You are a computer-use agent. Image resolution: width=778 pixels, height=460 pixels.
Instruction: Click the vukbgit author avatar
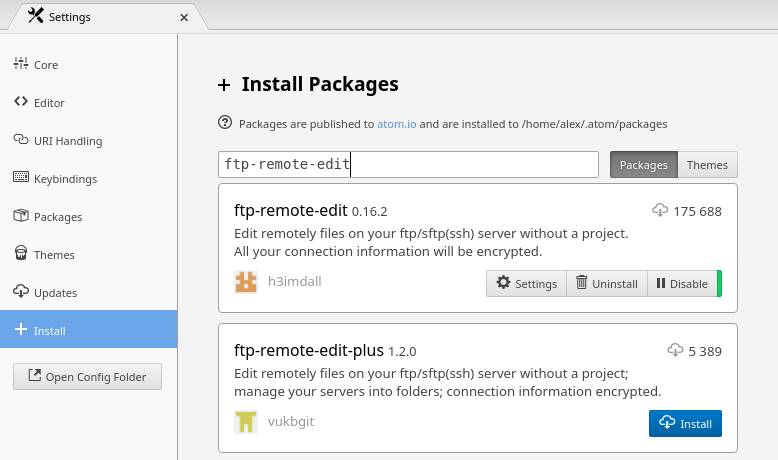246,422
